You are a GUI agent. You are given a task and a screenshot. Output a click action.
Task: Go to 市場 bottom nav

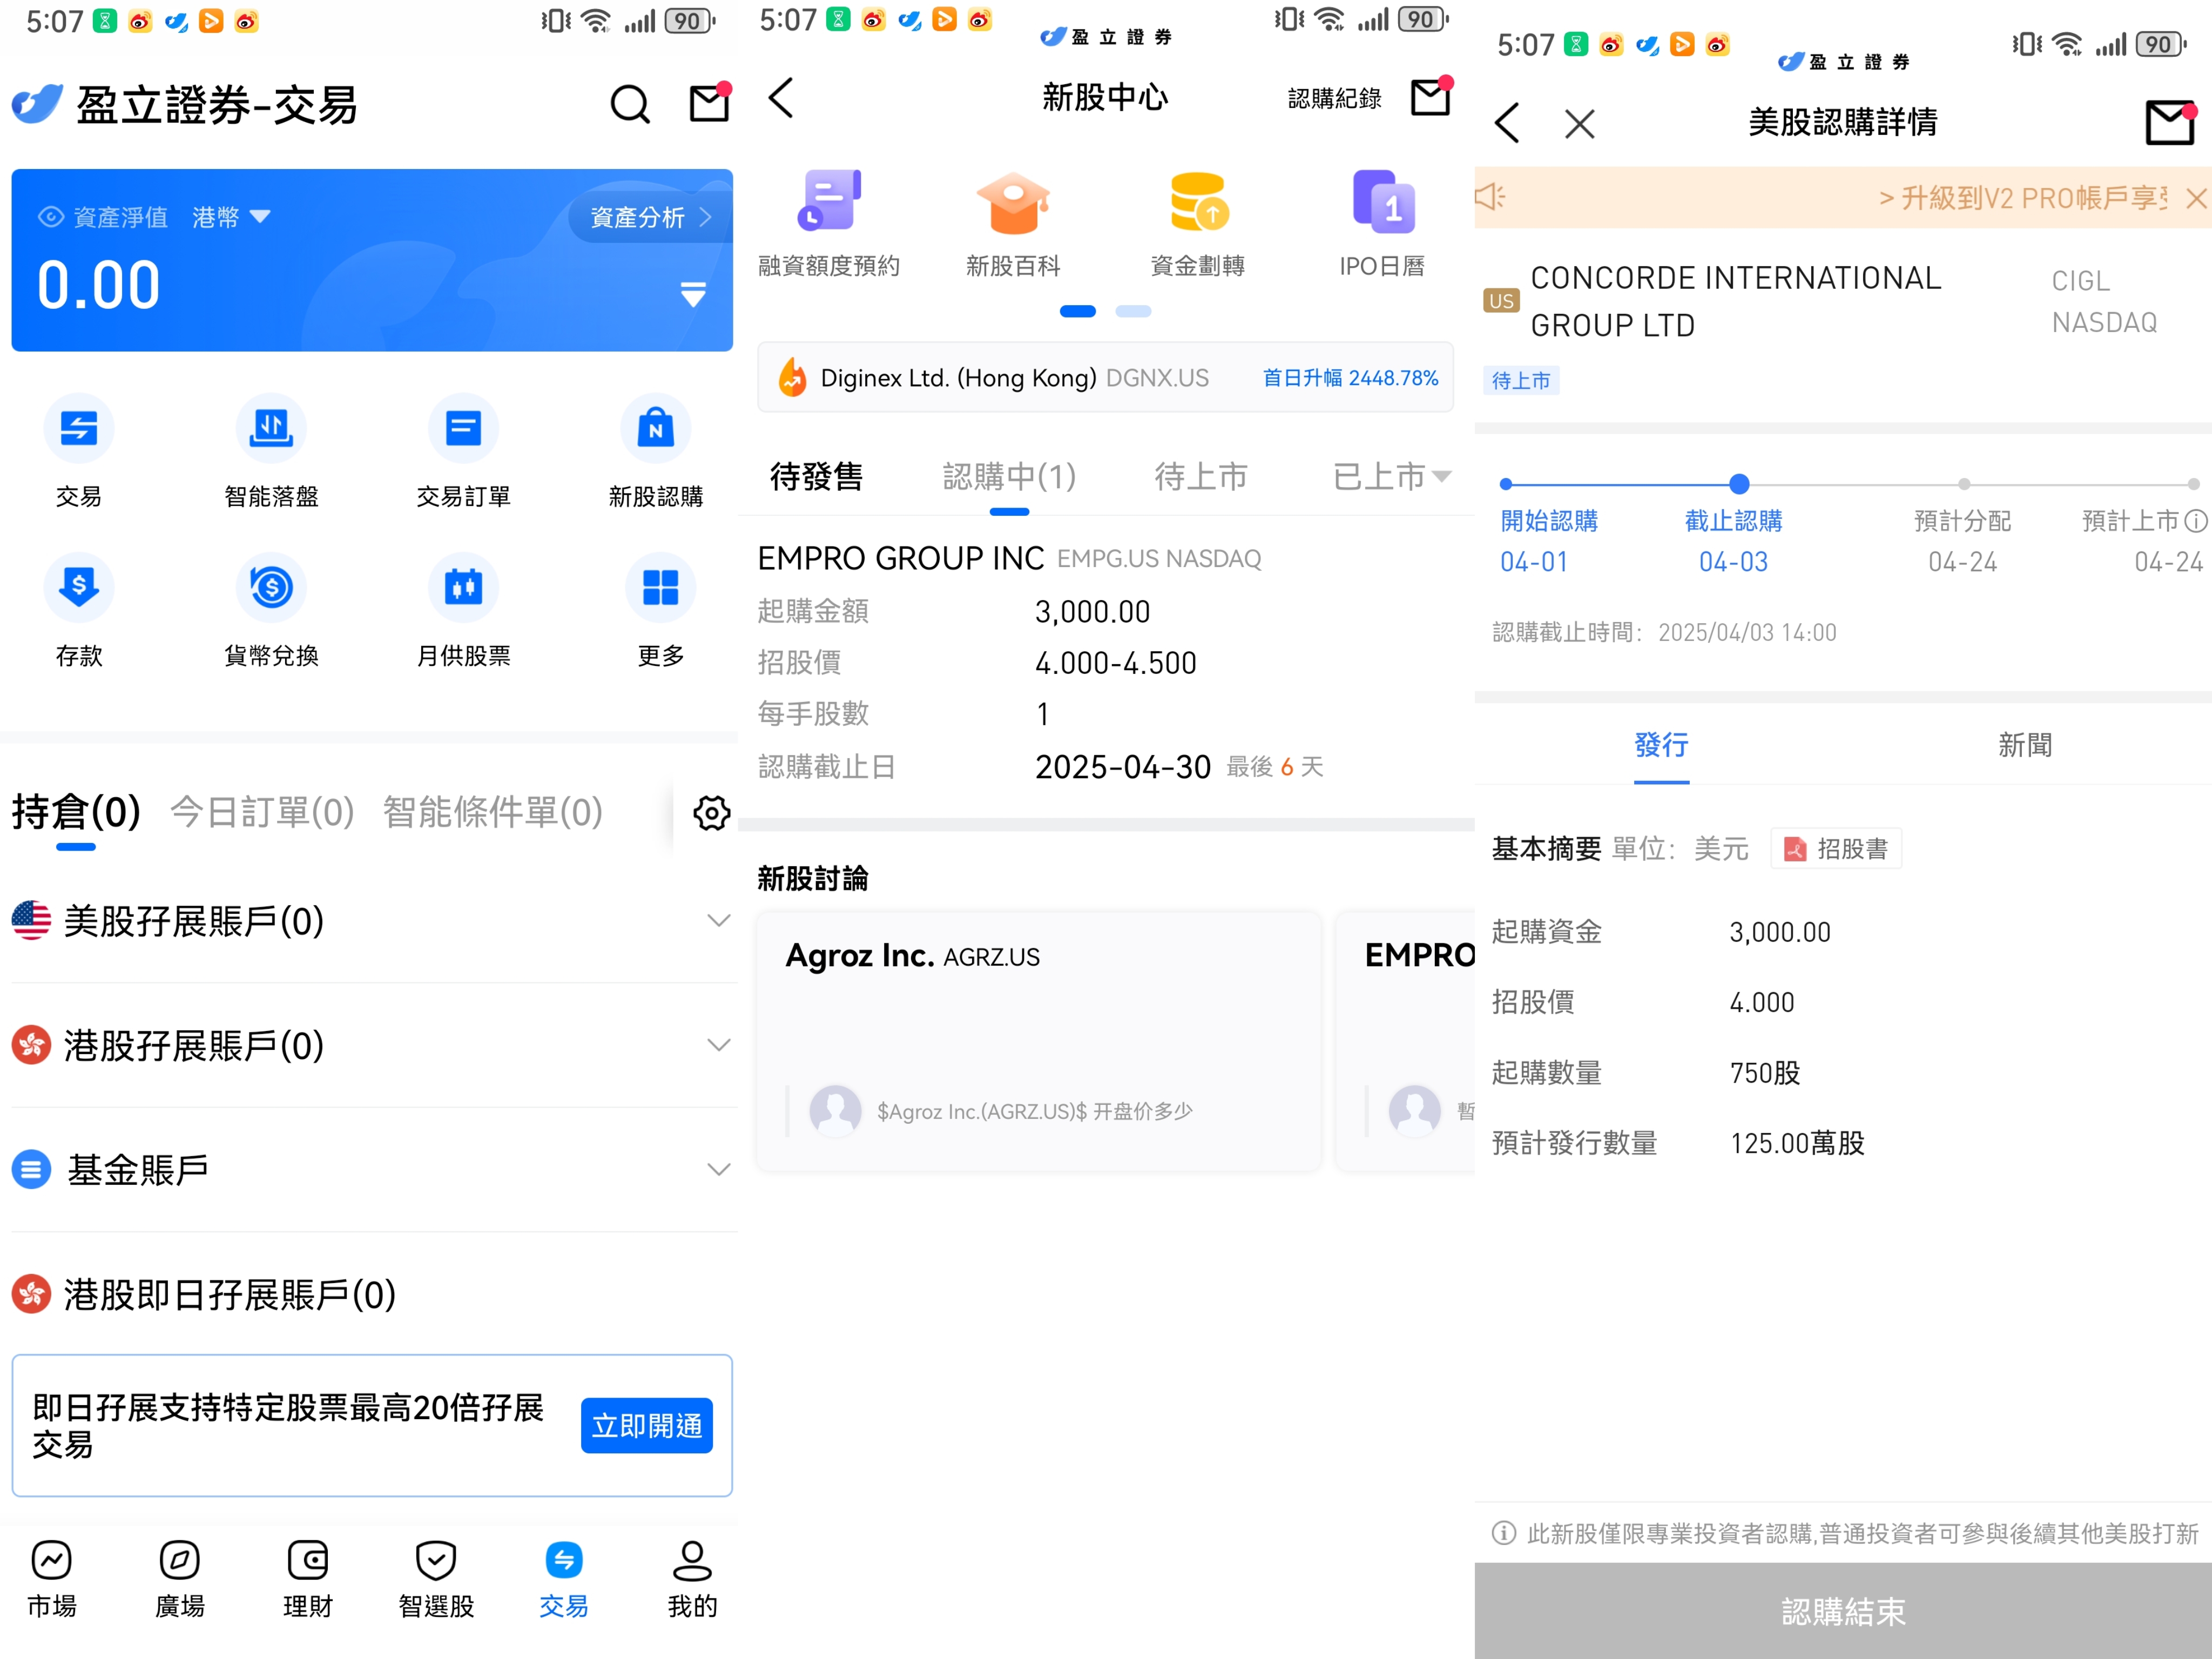[x=52, y=1579]
